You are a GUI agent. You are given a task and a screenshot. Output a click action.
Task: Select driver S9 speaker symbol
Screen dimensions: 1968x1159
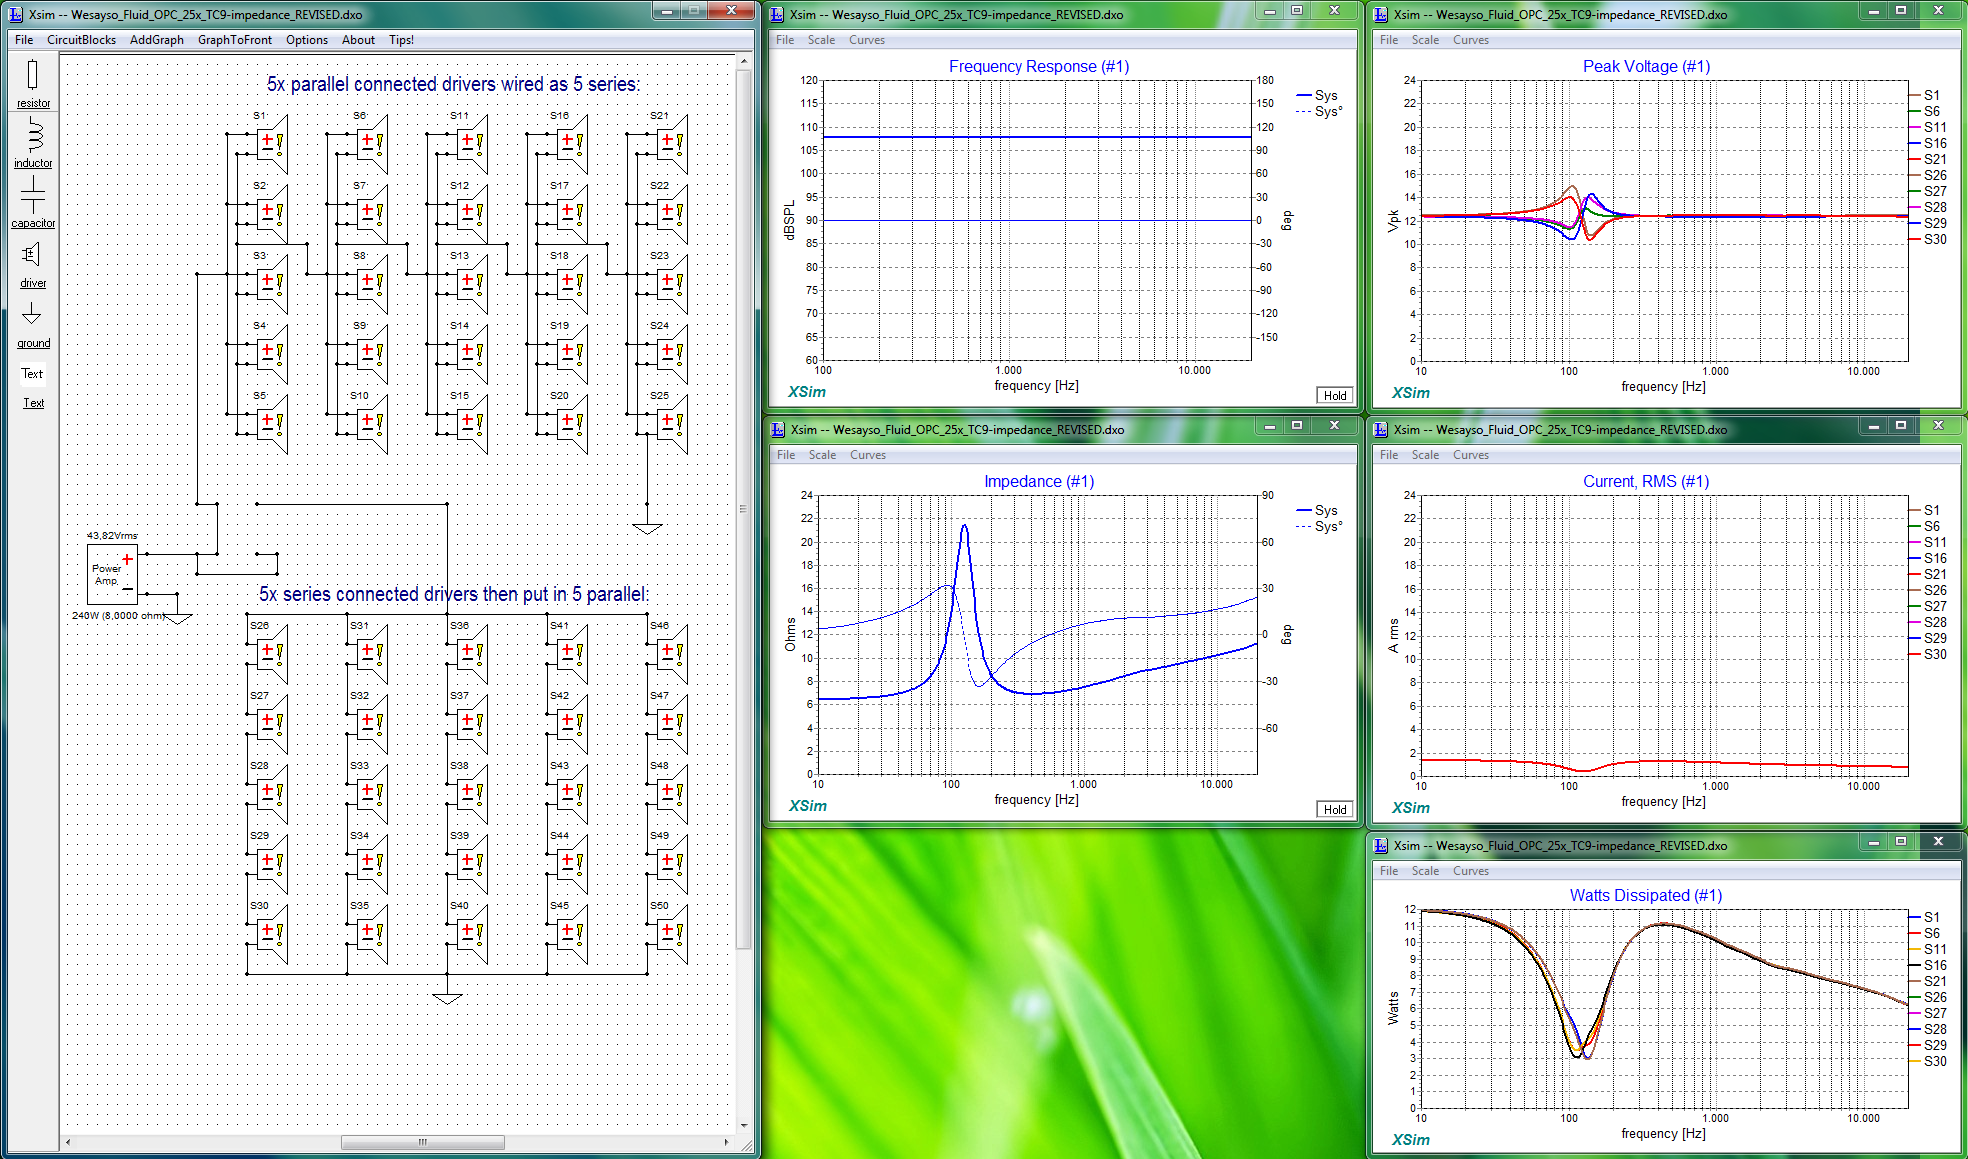pyautogui.click(x=372, y=354)
